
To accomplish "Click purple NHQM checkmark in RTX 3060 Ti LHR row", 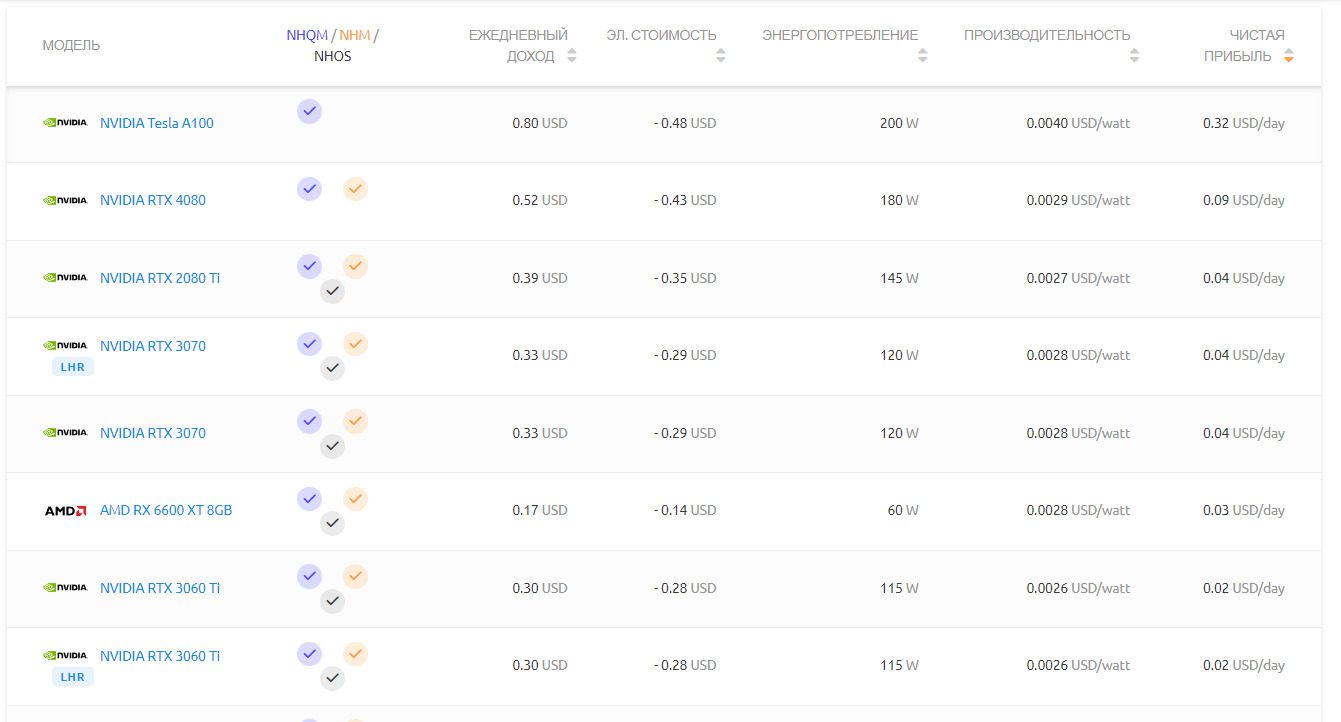I will (310, 654).
